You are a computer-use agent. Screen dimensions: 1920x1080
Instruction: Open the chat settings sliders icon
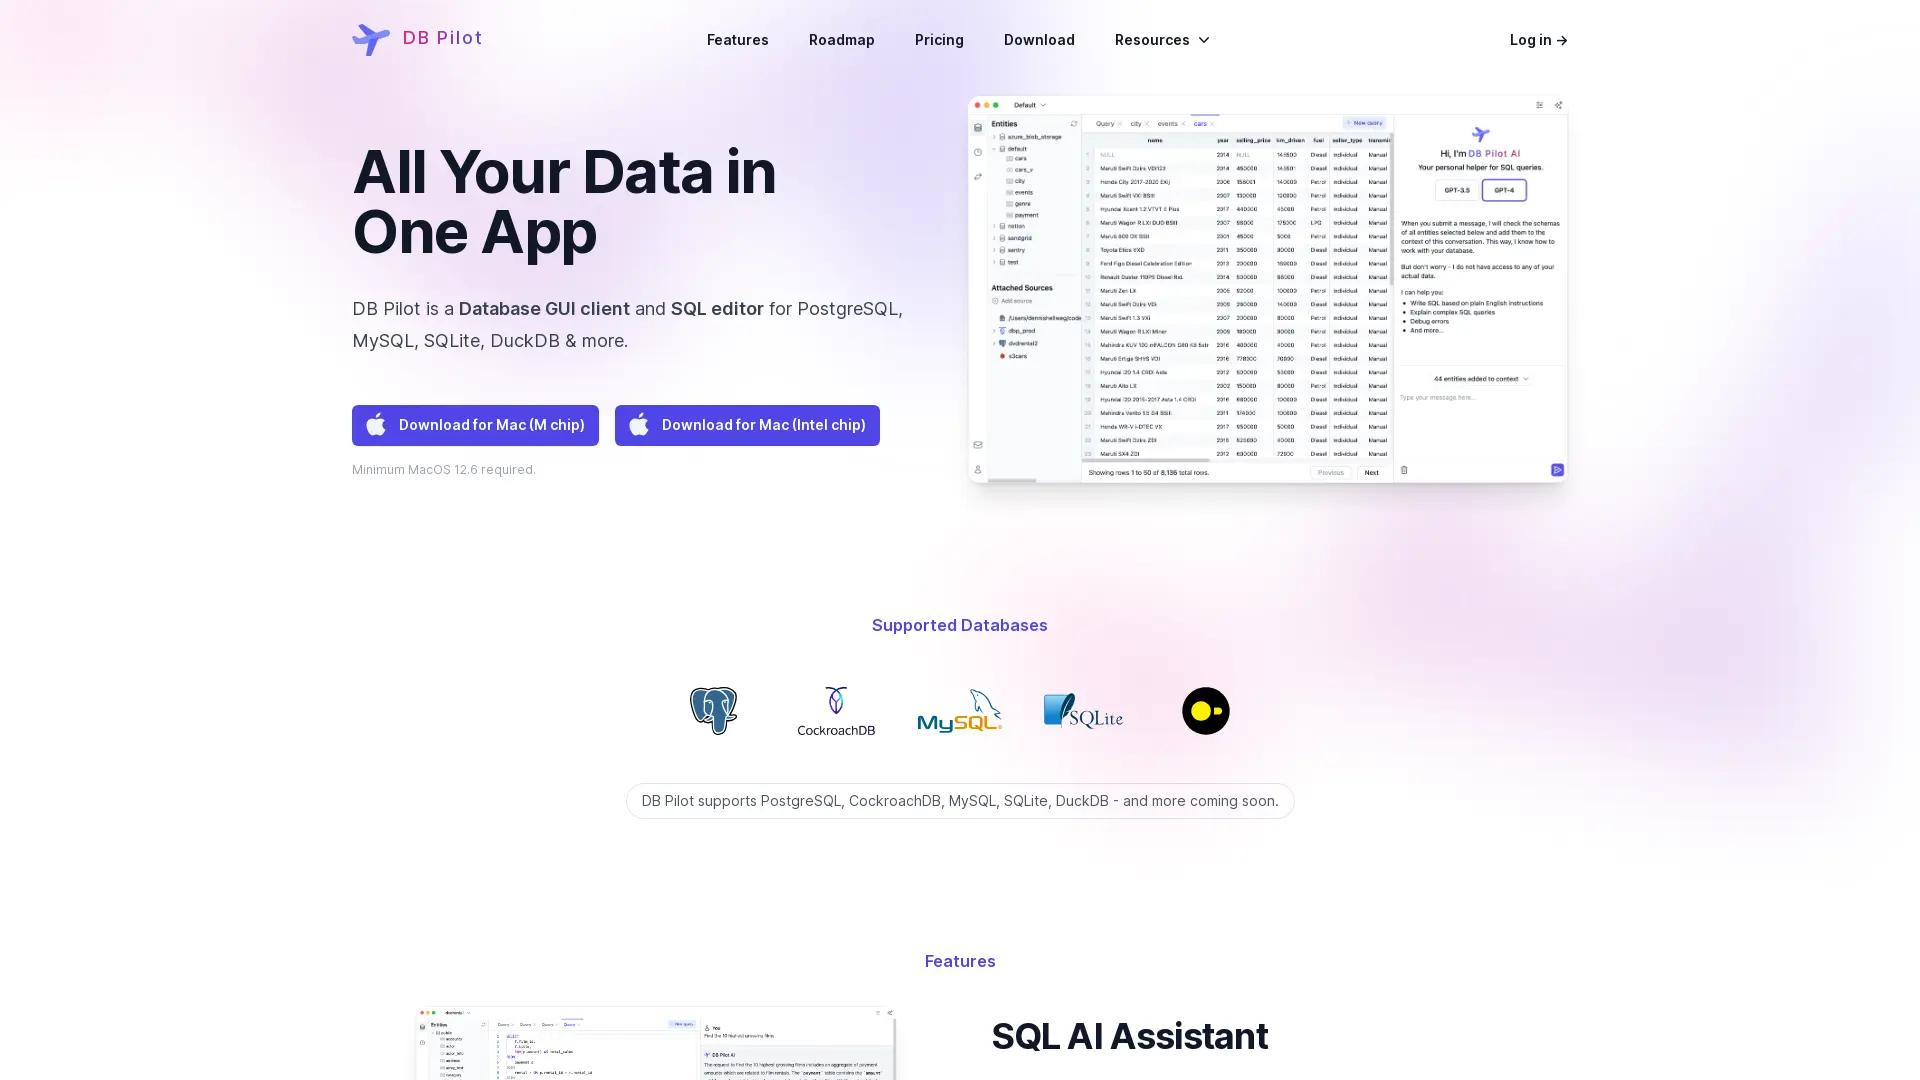(1540, 106)
